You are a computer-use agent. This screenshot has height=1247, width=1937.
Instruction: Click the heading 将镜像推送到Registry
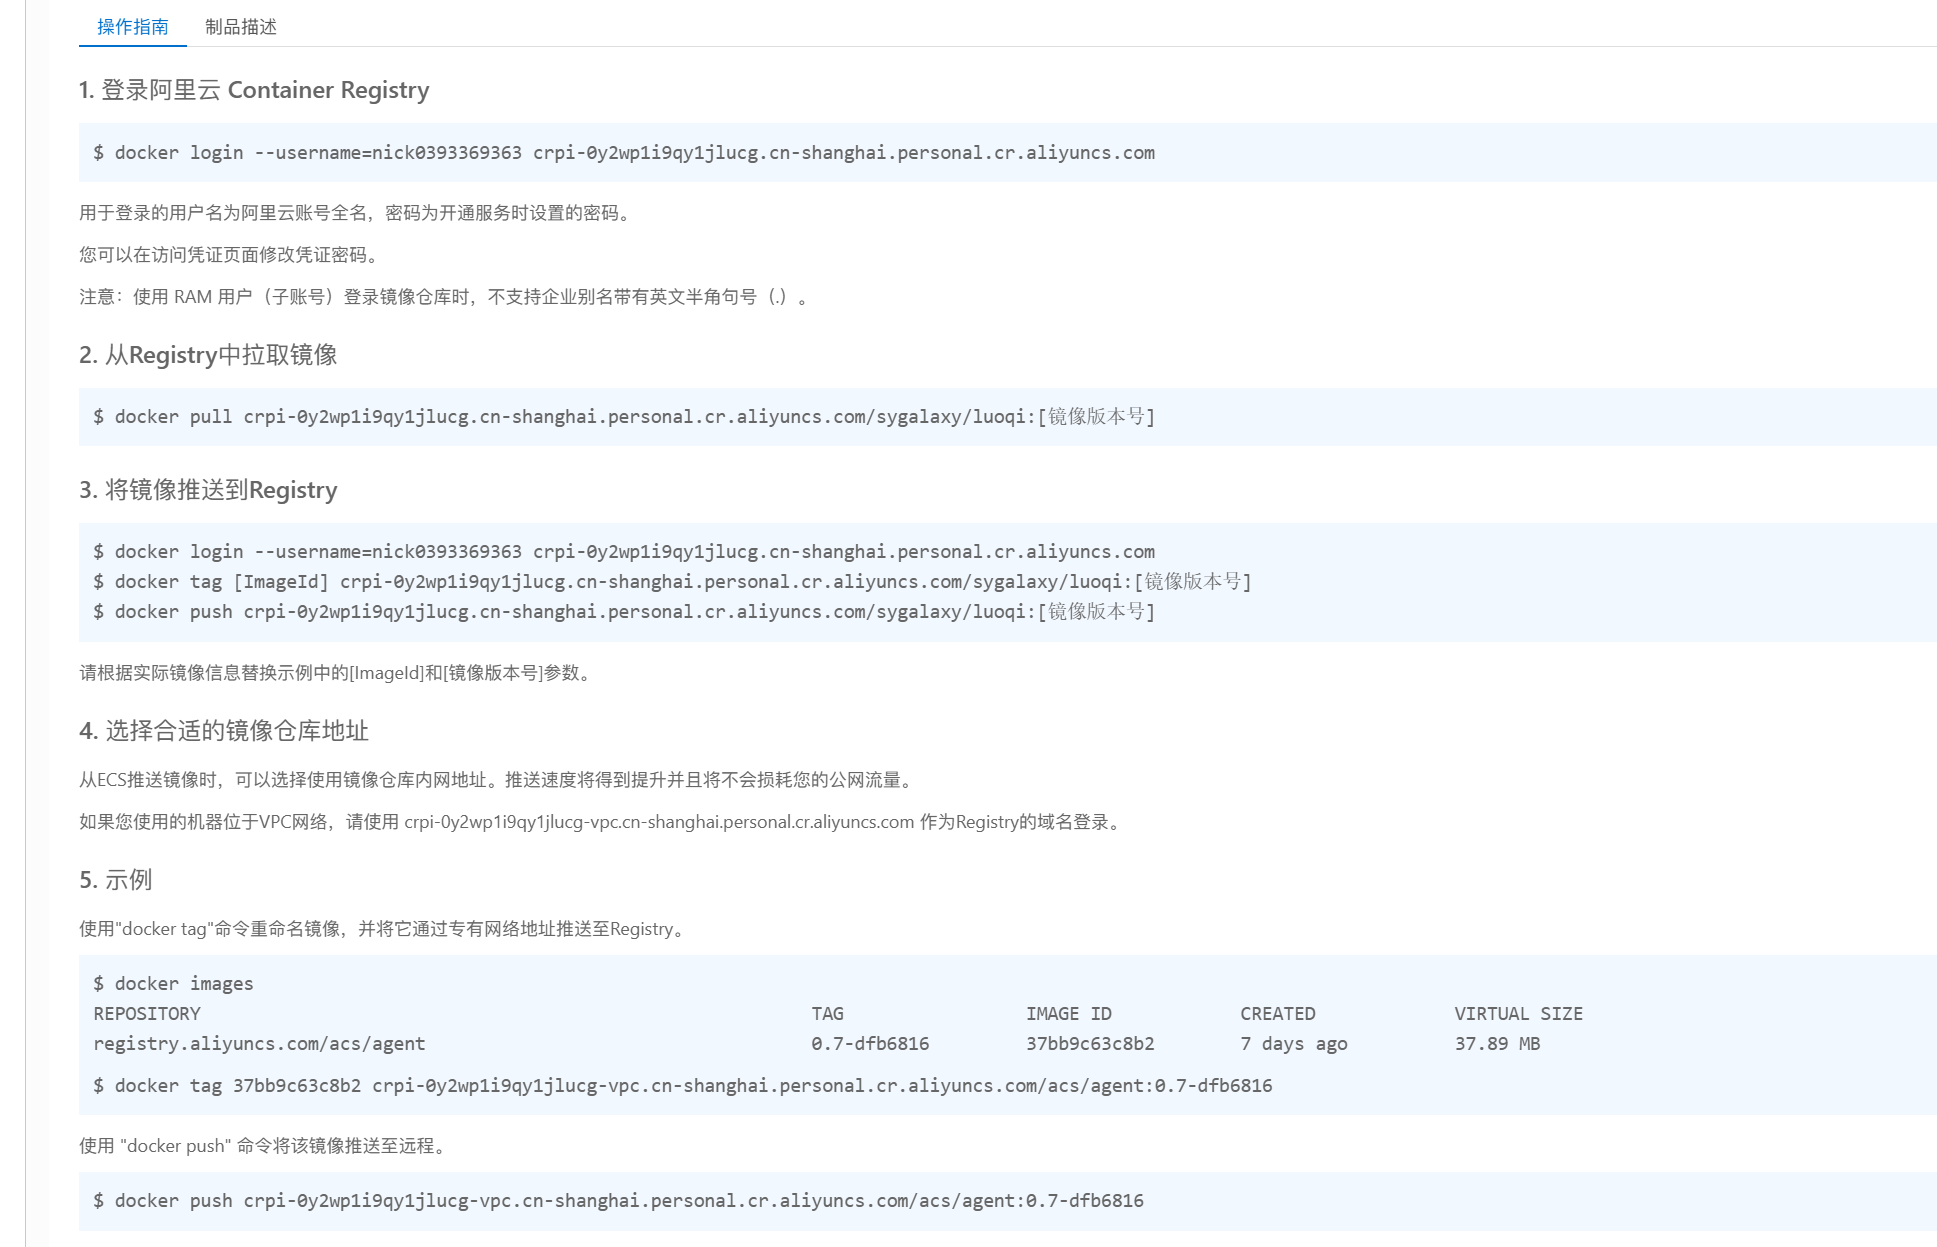pyautogui.click(x=208, y=490)
